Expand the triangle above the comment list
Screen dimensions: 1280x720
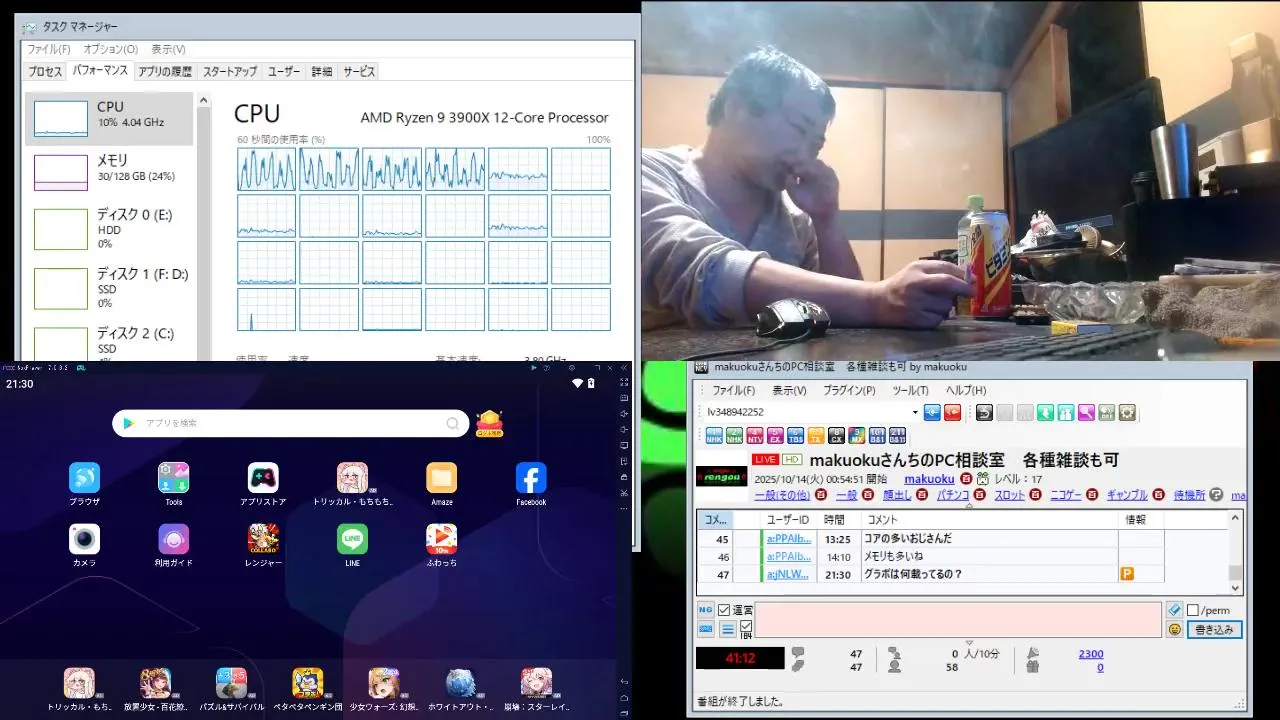click(969, 505)
